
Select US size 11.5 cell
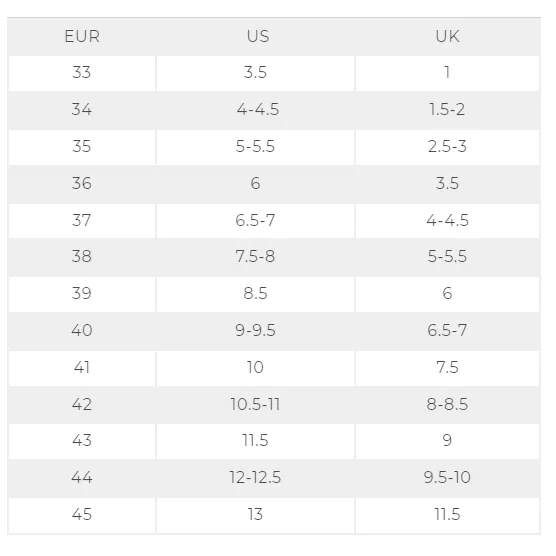(255, 441)
